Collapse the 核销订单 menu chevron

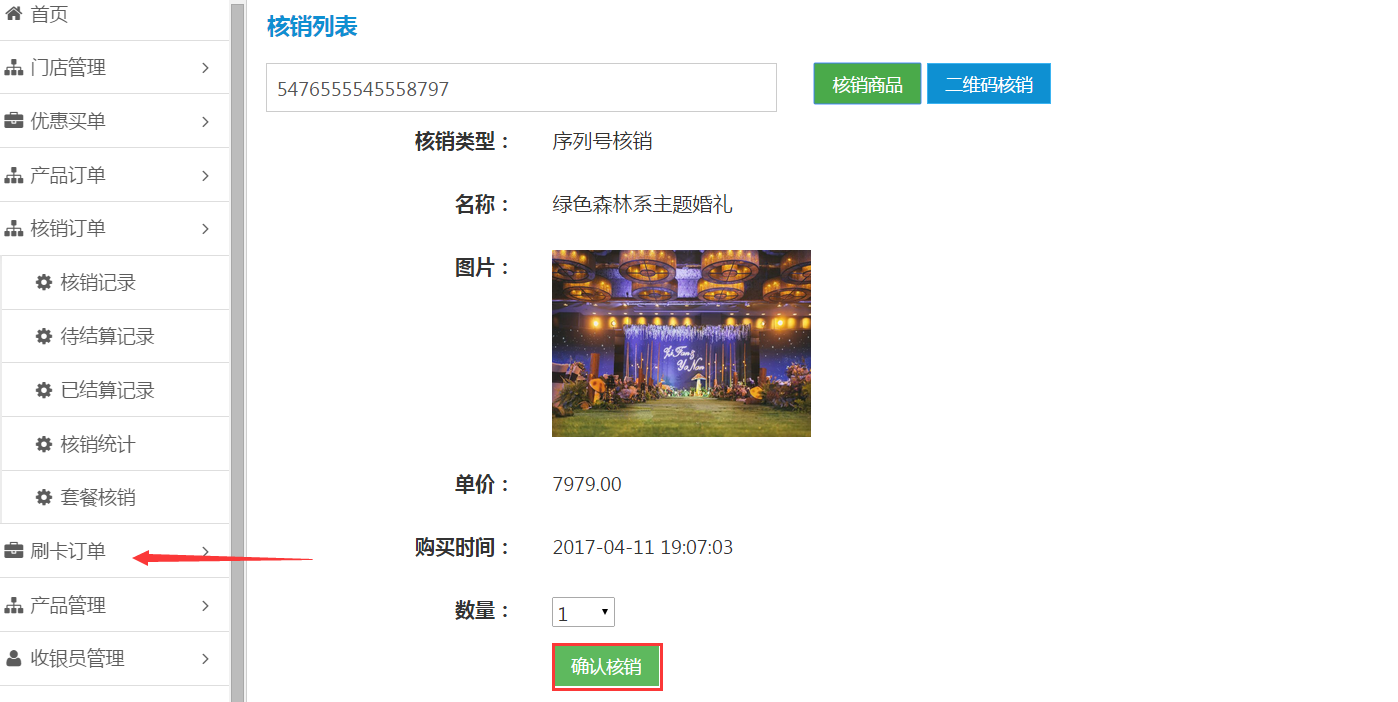coord(205,229)
